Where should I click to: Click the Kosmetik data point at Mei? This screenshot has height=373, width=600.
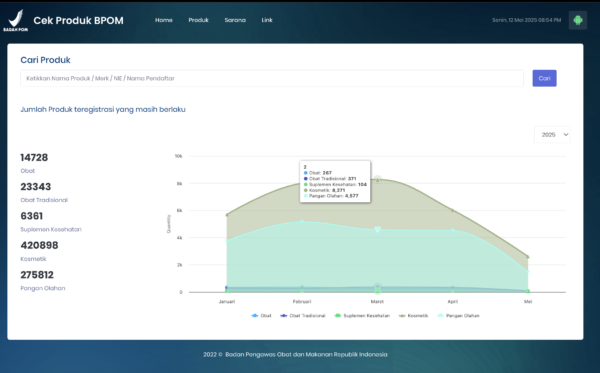click(528, 257)
